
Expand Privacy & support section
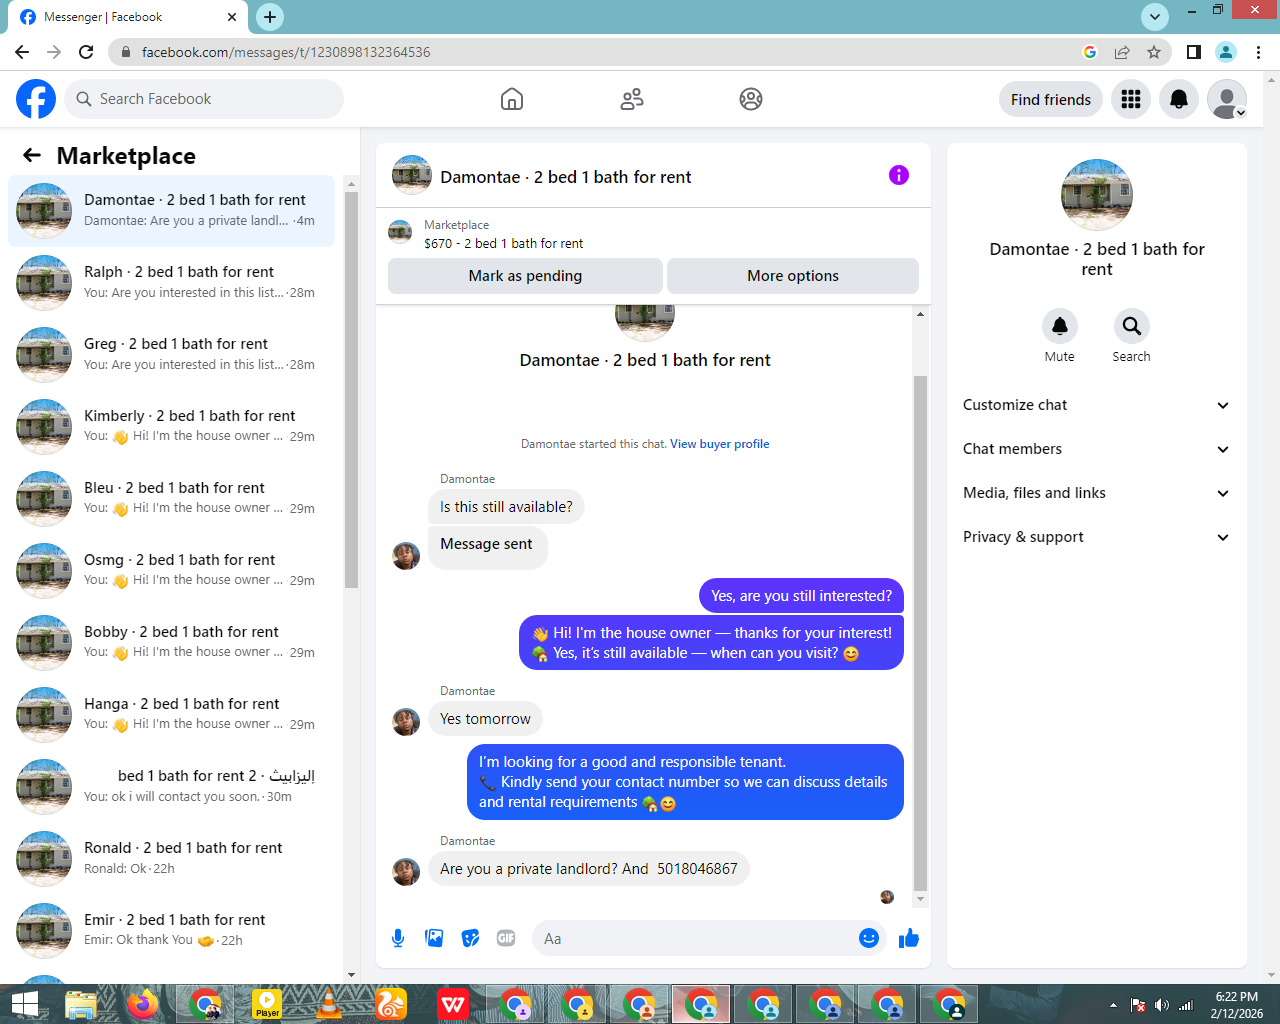(1096, 537)
